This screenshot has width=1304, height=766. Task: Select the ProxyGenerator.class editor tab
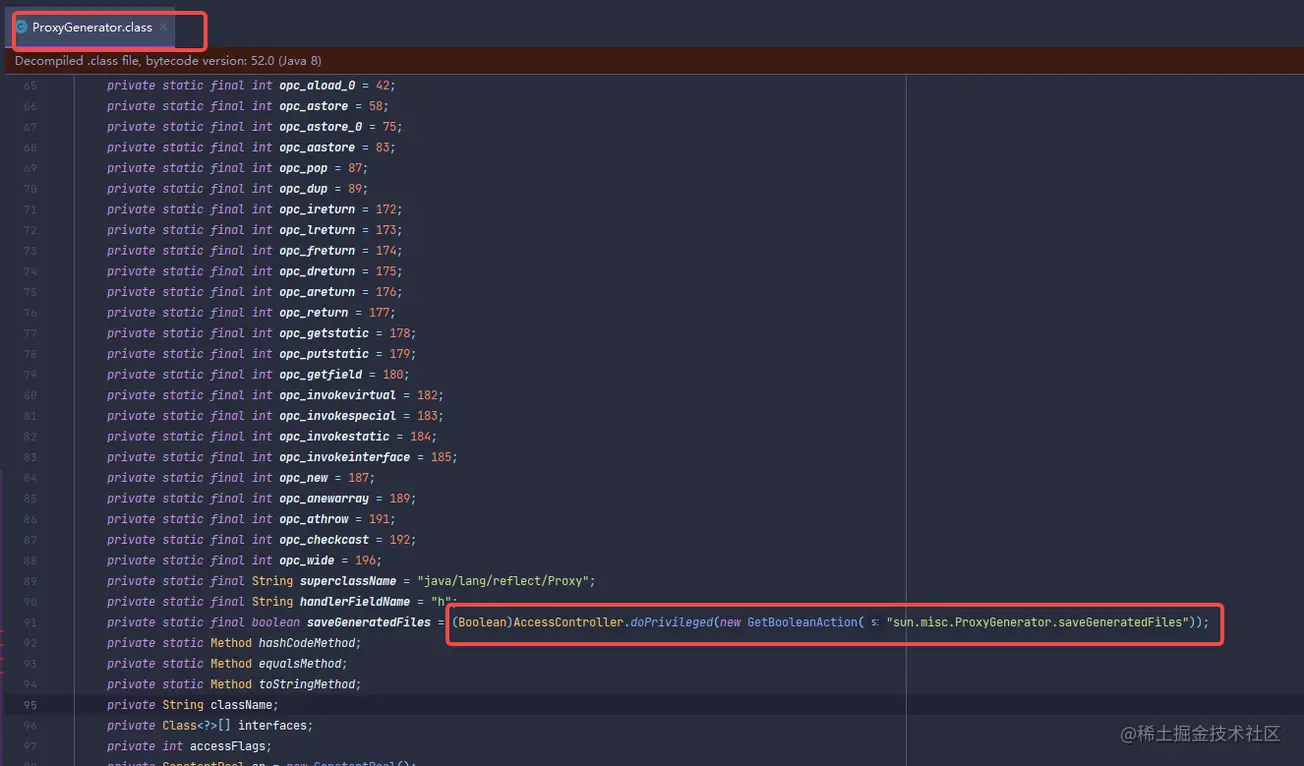pos(92,27)
